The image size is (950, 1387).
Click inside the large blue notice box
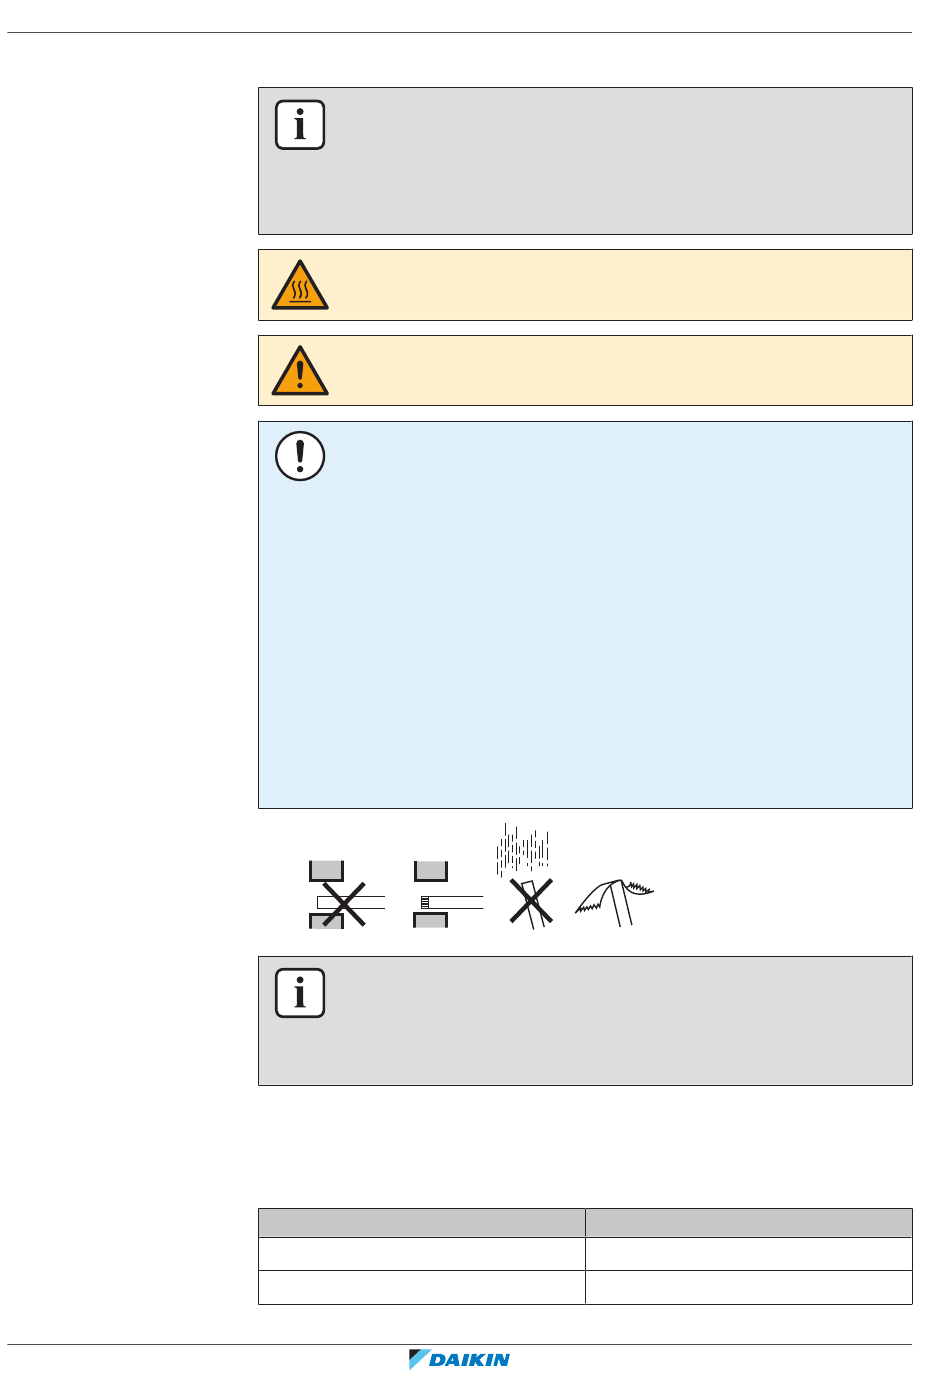585,615
